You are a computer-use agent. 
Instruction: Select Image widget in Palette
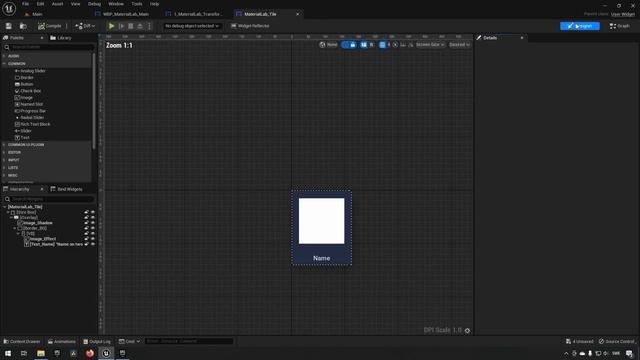(24, 98)
